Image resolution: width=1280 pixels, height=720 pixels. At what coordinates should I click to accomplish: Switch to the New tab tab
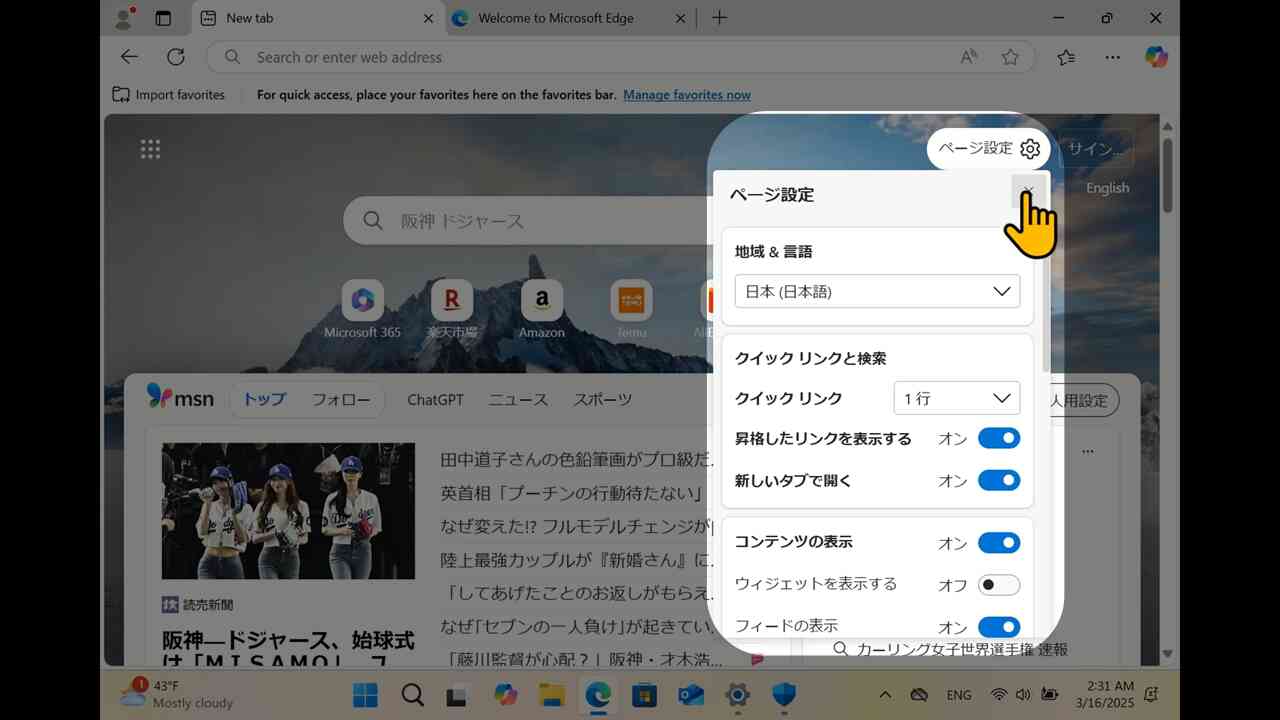pos(317,18)
